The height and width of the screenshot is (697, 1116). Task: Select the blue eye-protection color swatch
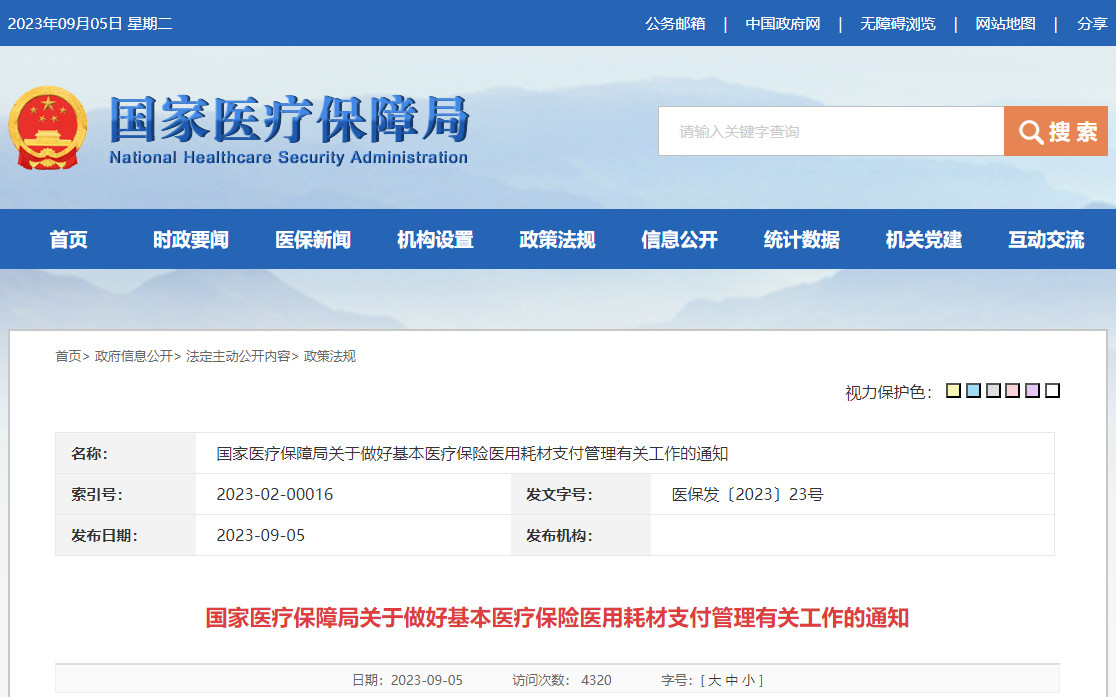[x=973, y=390]
